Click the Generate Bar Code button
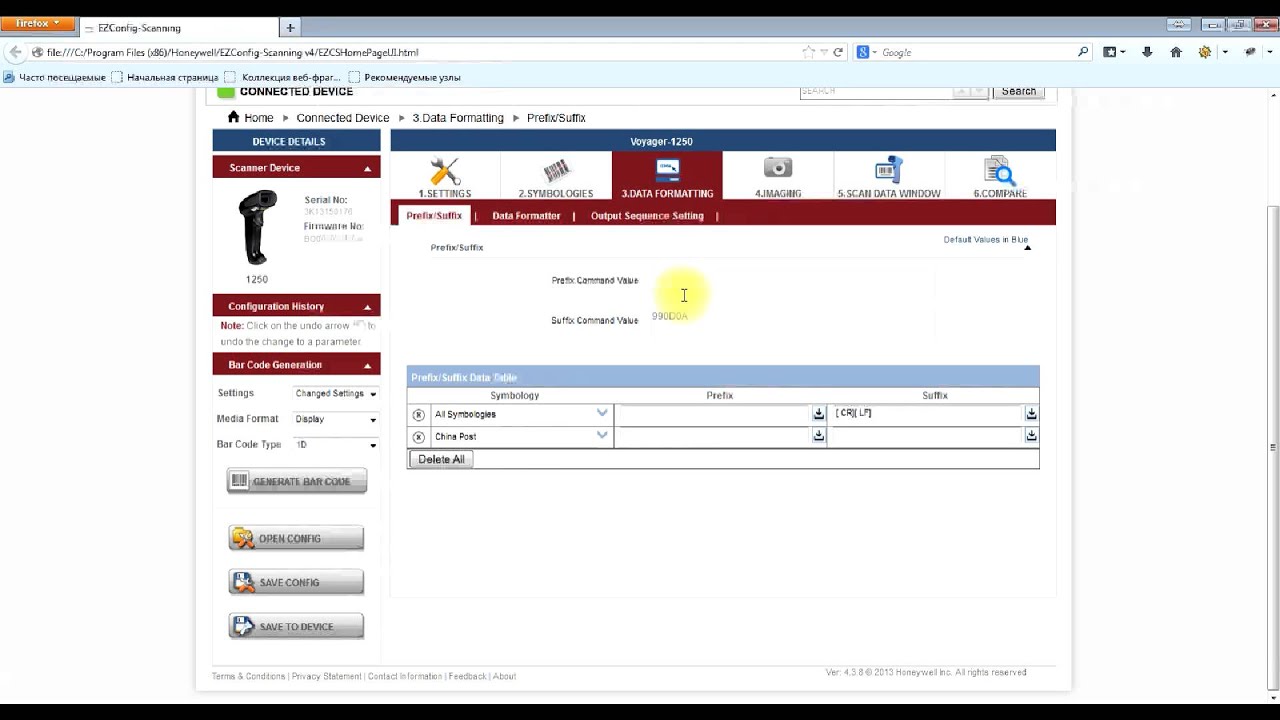 tap(297, 481)
